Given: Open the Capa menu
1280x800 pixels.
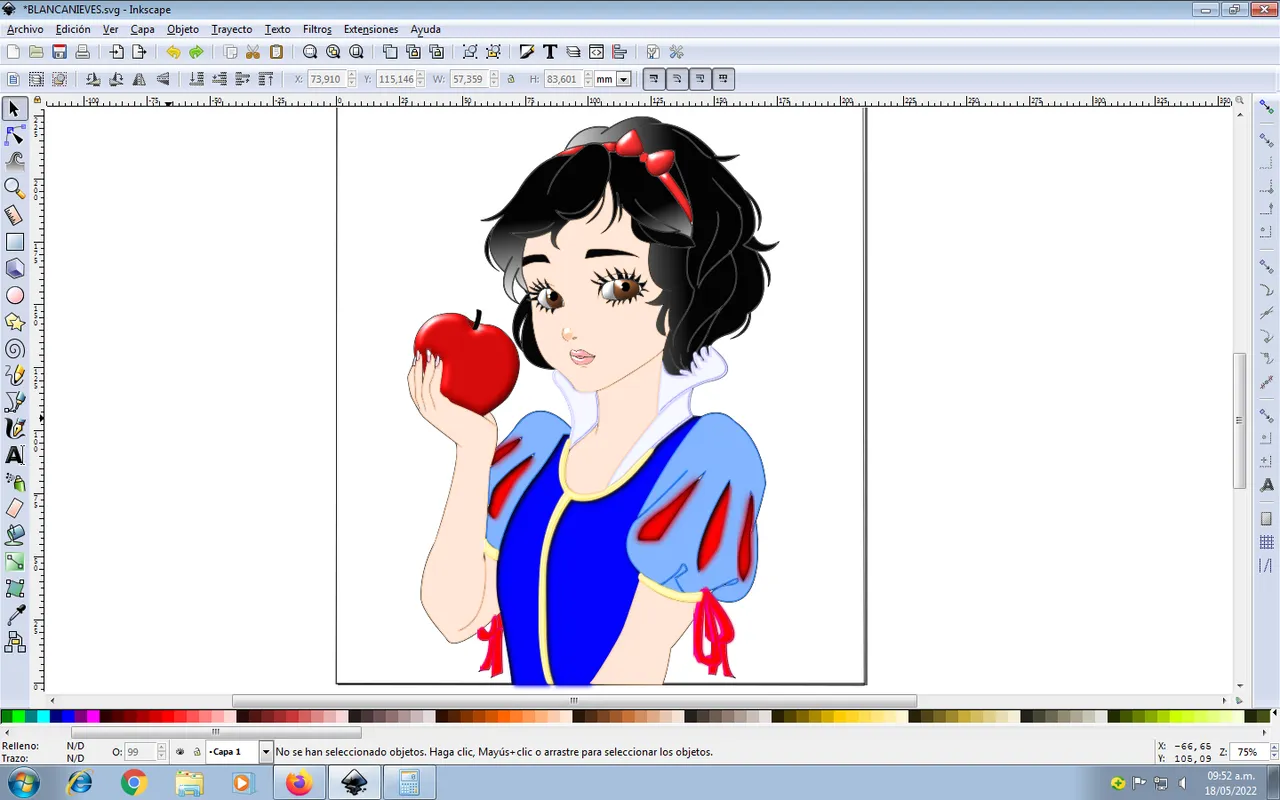Looking at the screenshot, I should (x=142, y=29).
